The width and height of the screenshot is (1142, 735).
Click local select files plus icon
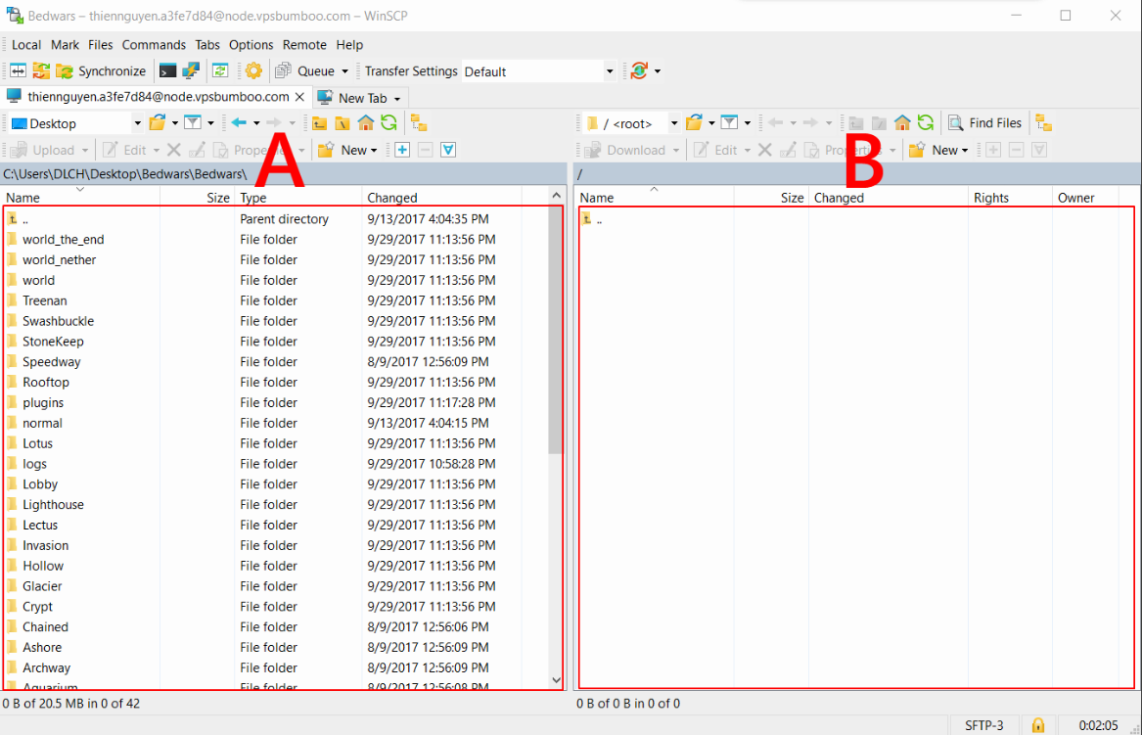402,150
